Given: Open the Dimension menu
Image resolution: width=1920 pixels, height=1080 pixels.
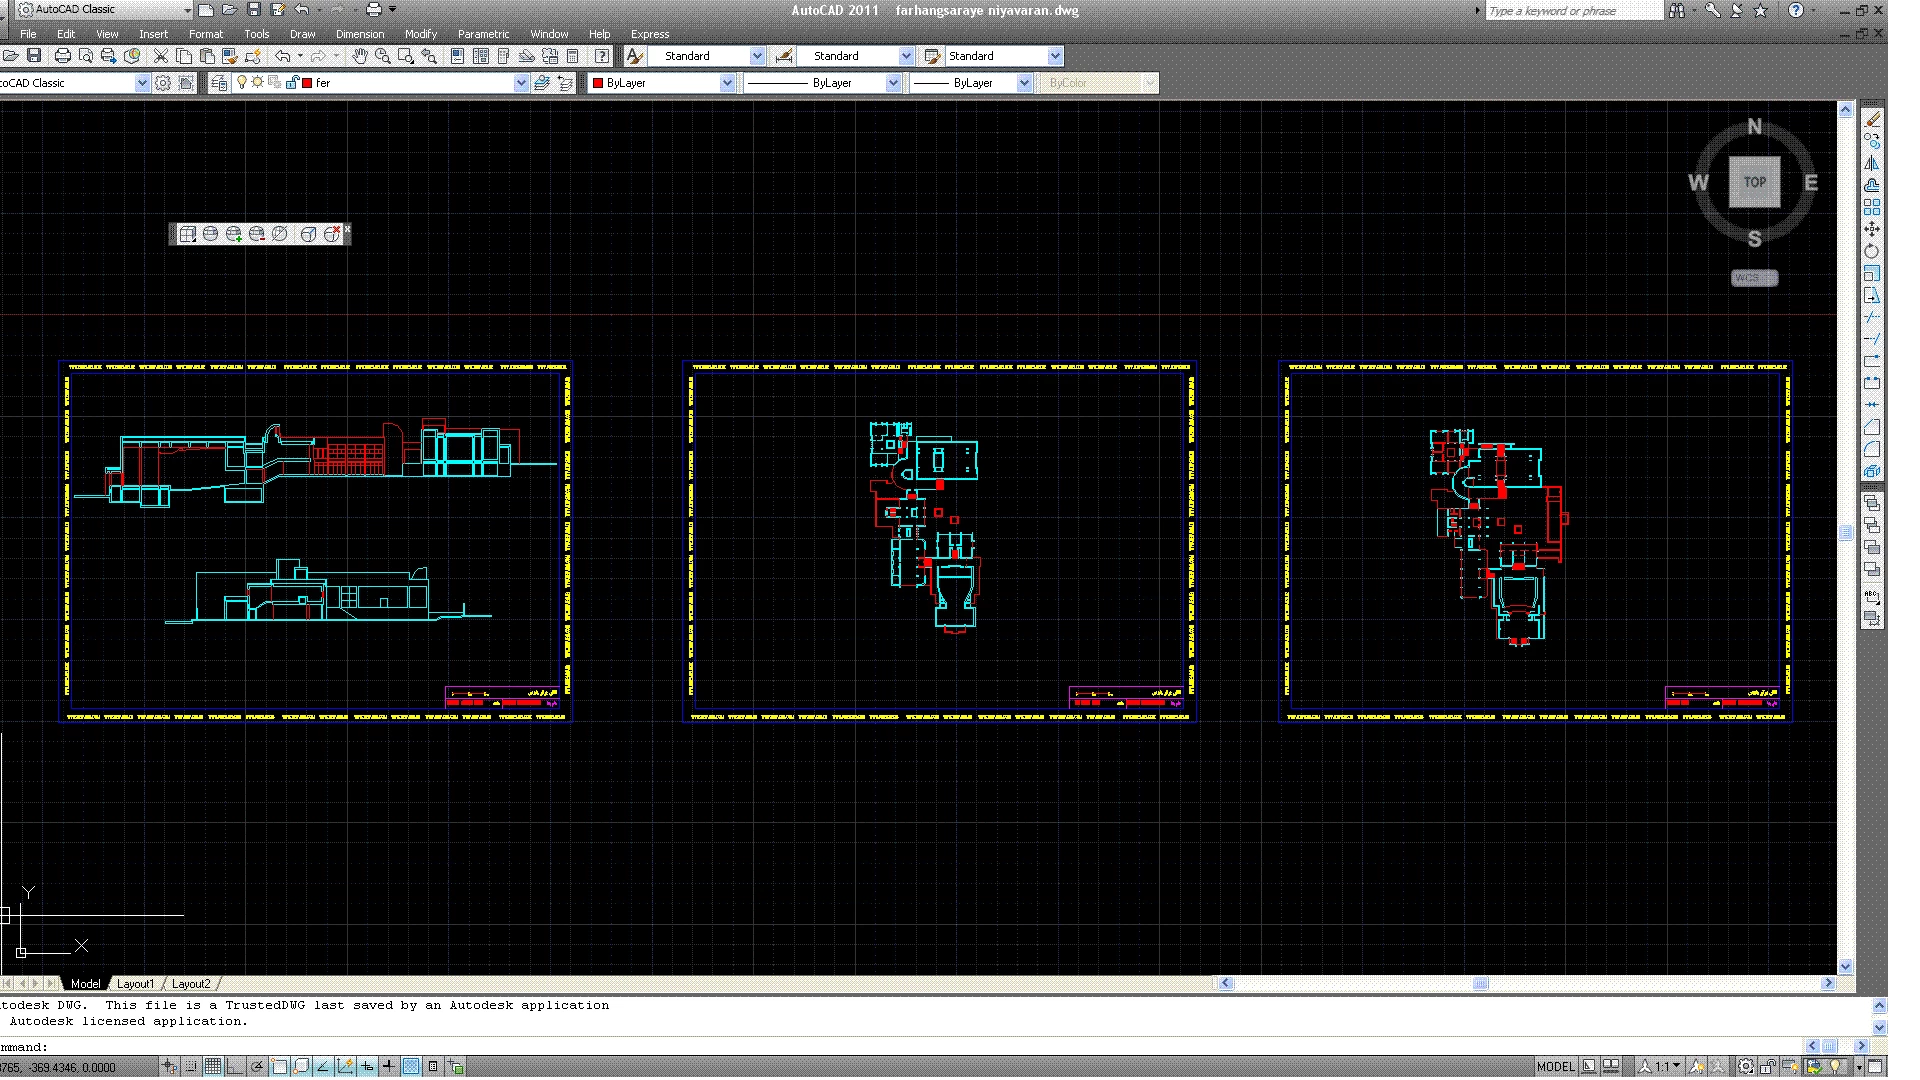Looking at the screenshot, I should point(360,34).
